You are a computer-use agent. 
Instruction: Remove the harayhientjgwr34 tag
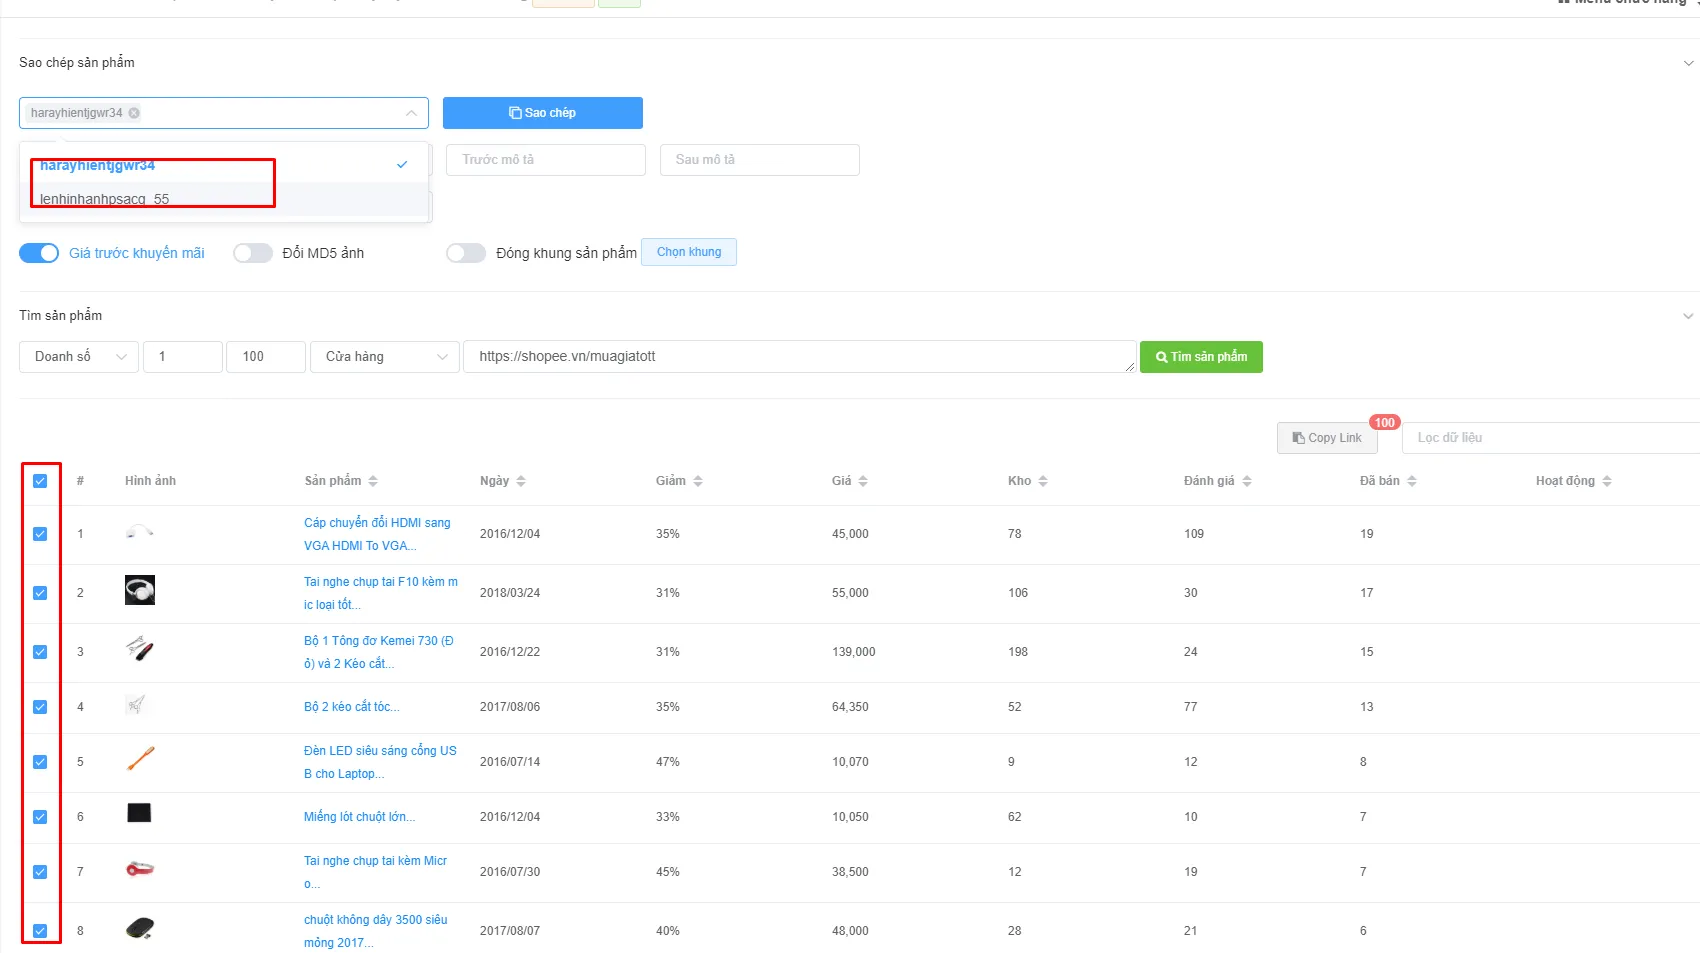pos(134,113)
